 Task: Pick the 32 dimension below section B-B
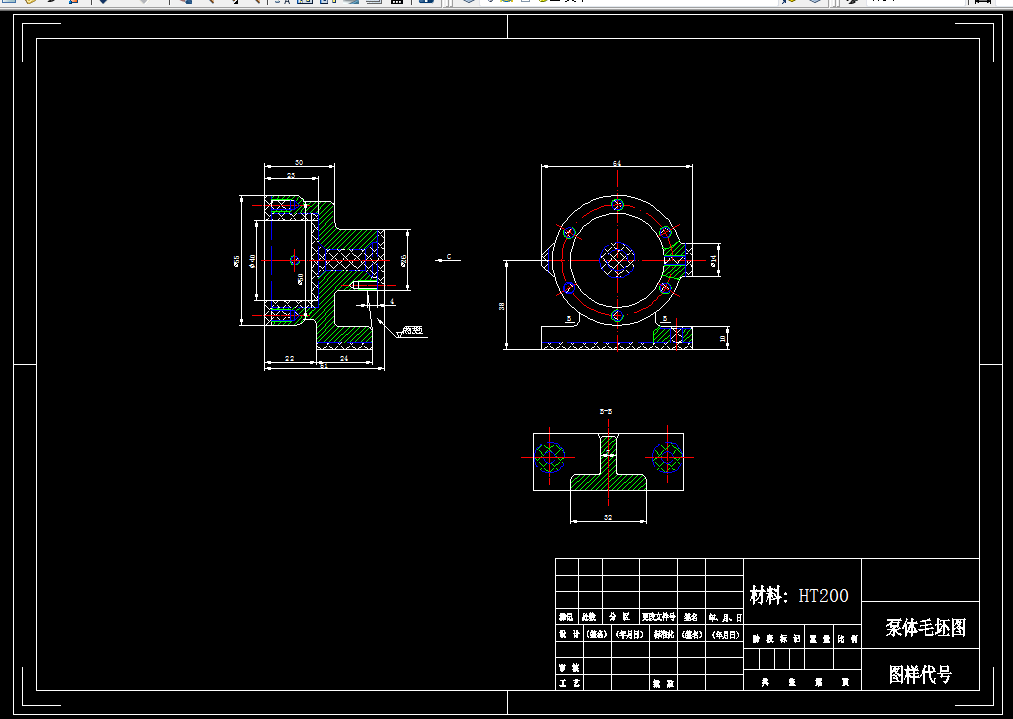[608, 517]
